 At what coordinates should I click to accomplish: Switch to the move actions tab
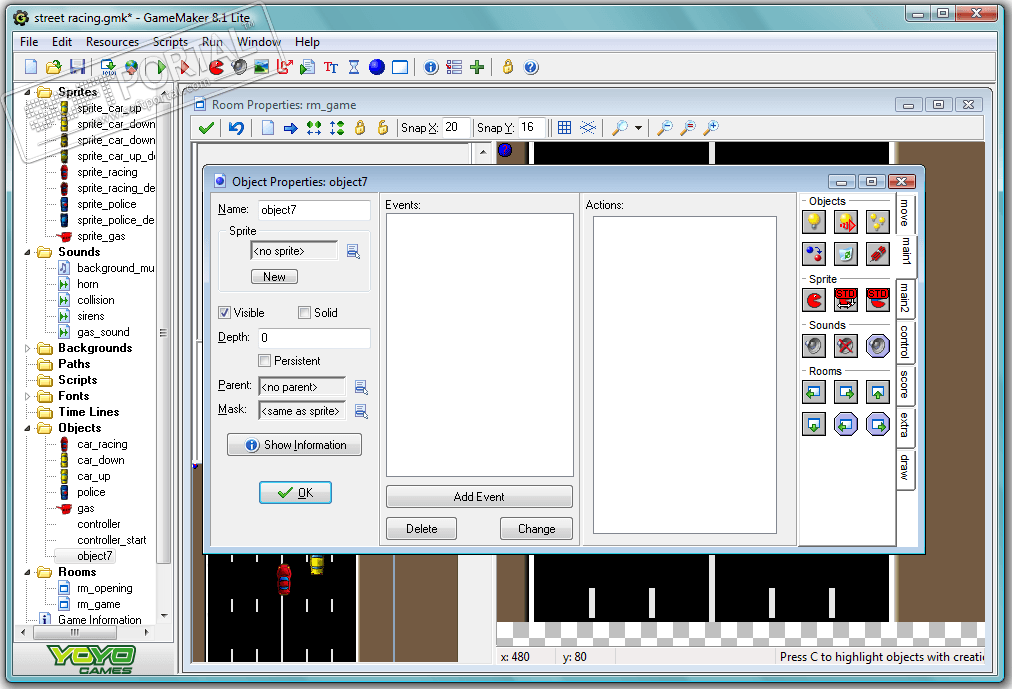tap(905, 214)
